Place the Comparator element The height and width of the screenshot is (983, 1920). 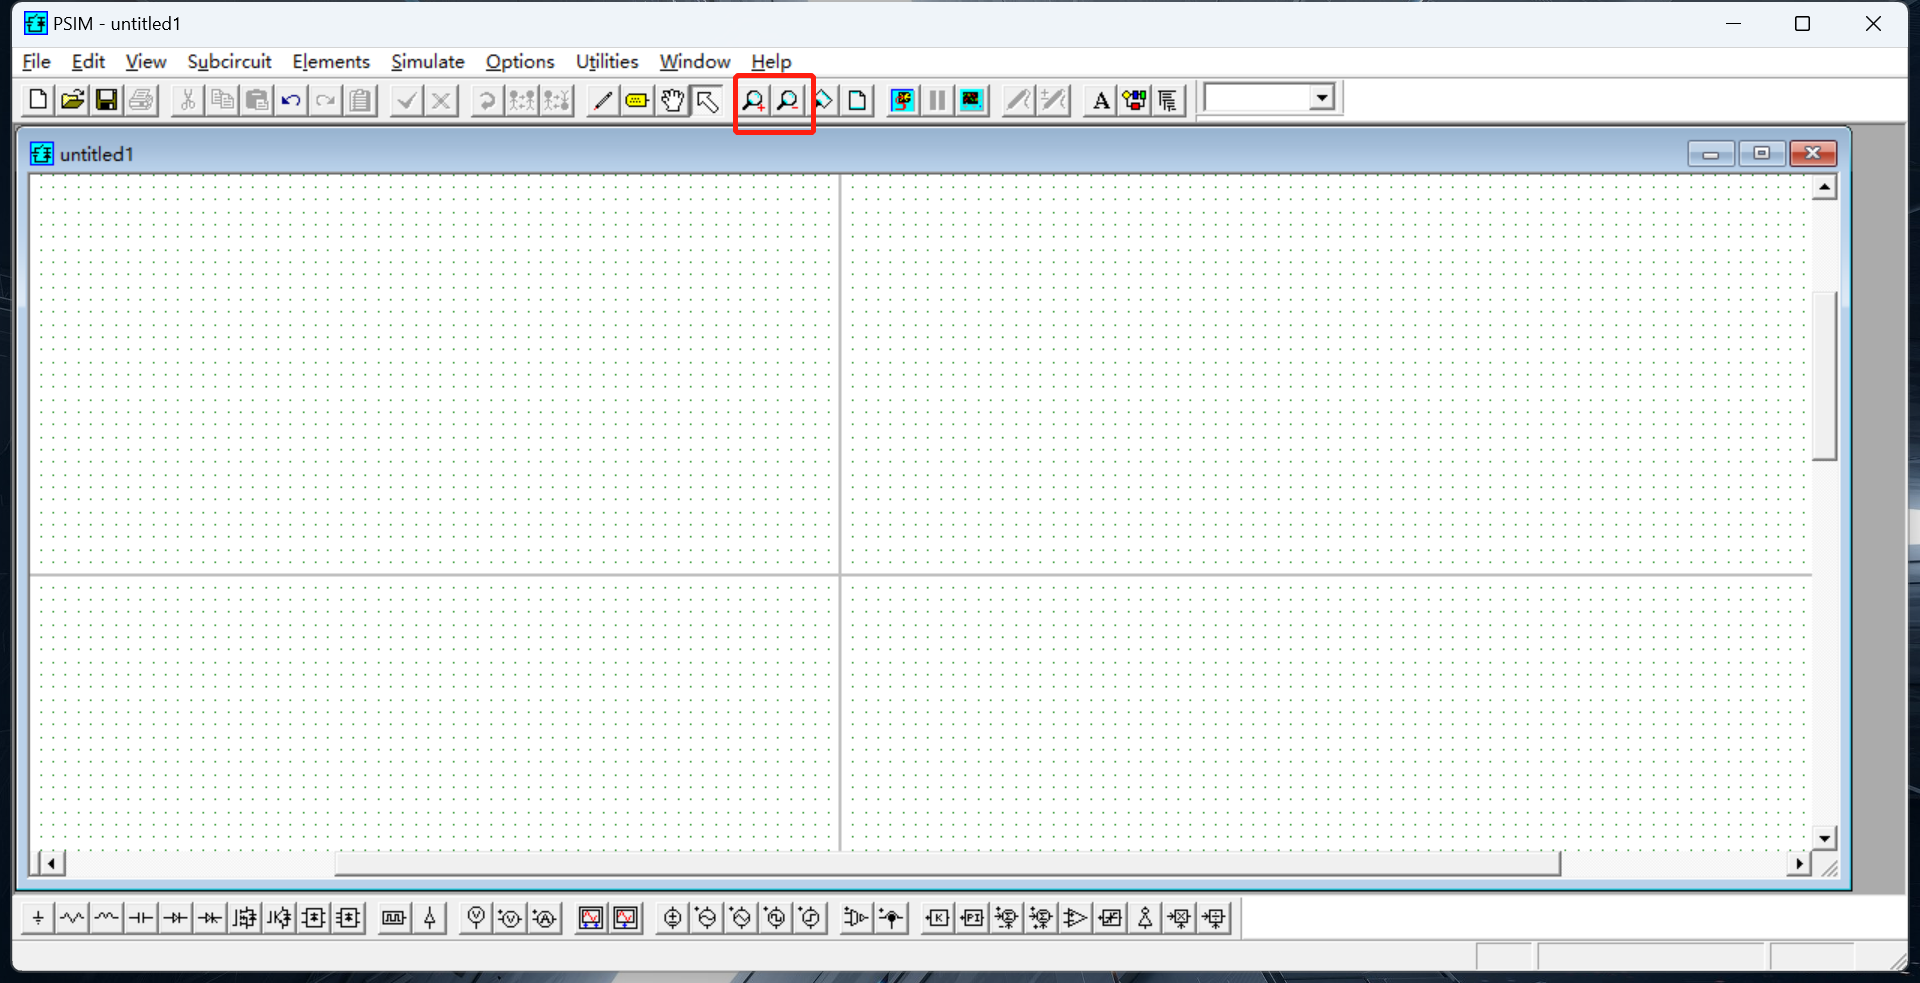(x=1076, y=917)
